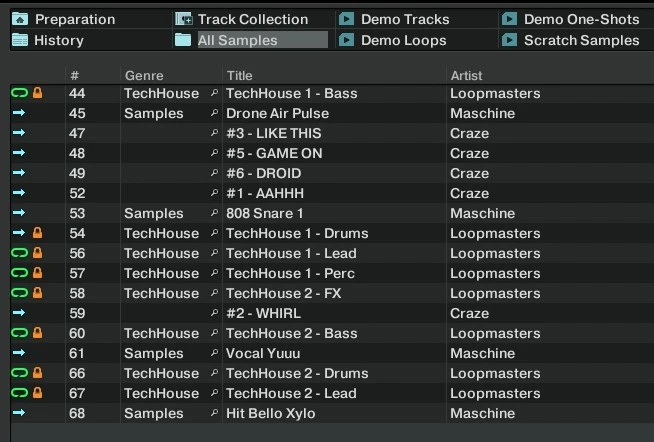Click the blue one-shot arrow beside Drone Air Pulse
Image resolution: width=654 pixels, height=442 pixels.
19,113
